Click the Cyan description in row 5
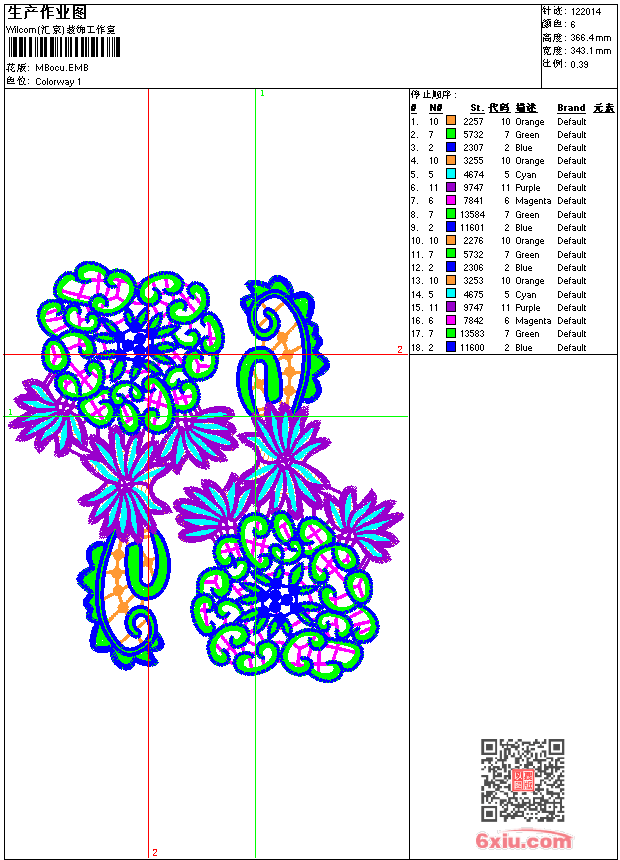The image size is (620, 860). tap(526, 175)
